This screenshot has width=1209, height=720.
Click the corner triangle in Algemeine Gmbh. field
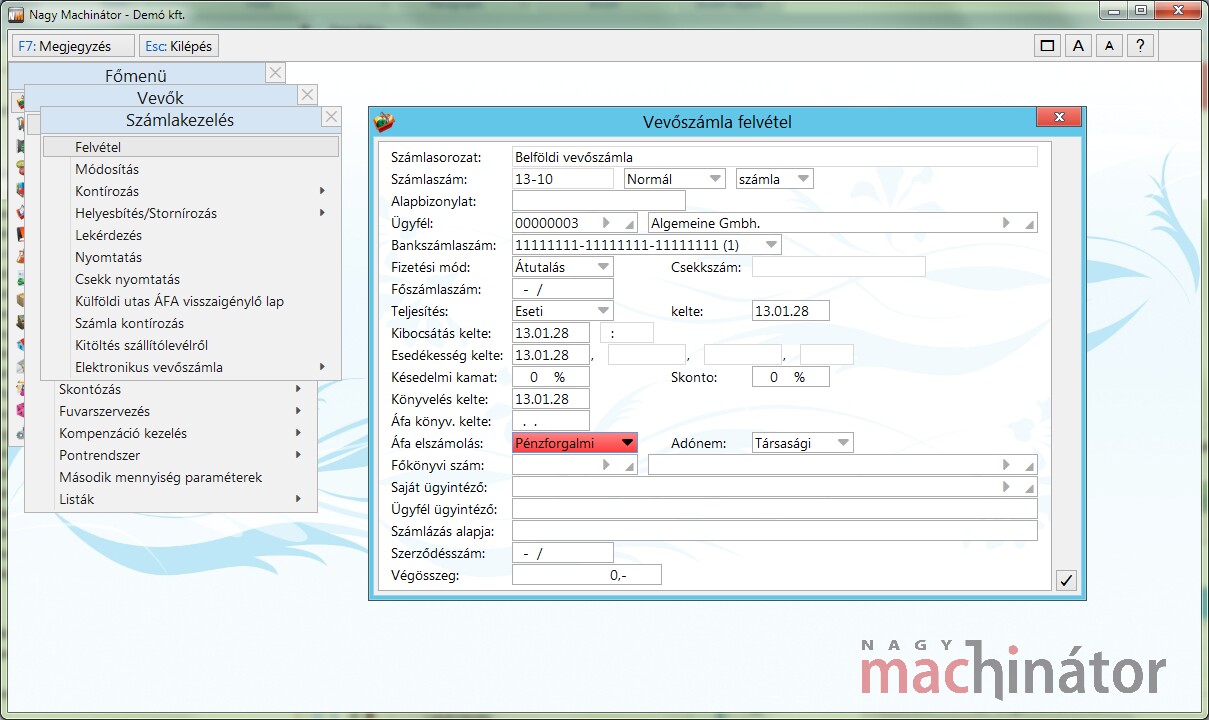click(x=1029, y=225)
